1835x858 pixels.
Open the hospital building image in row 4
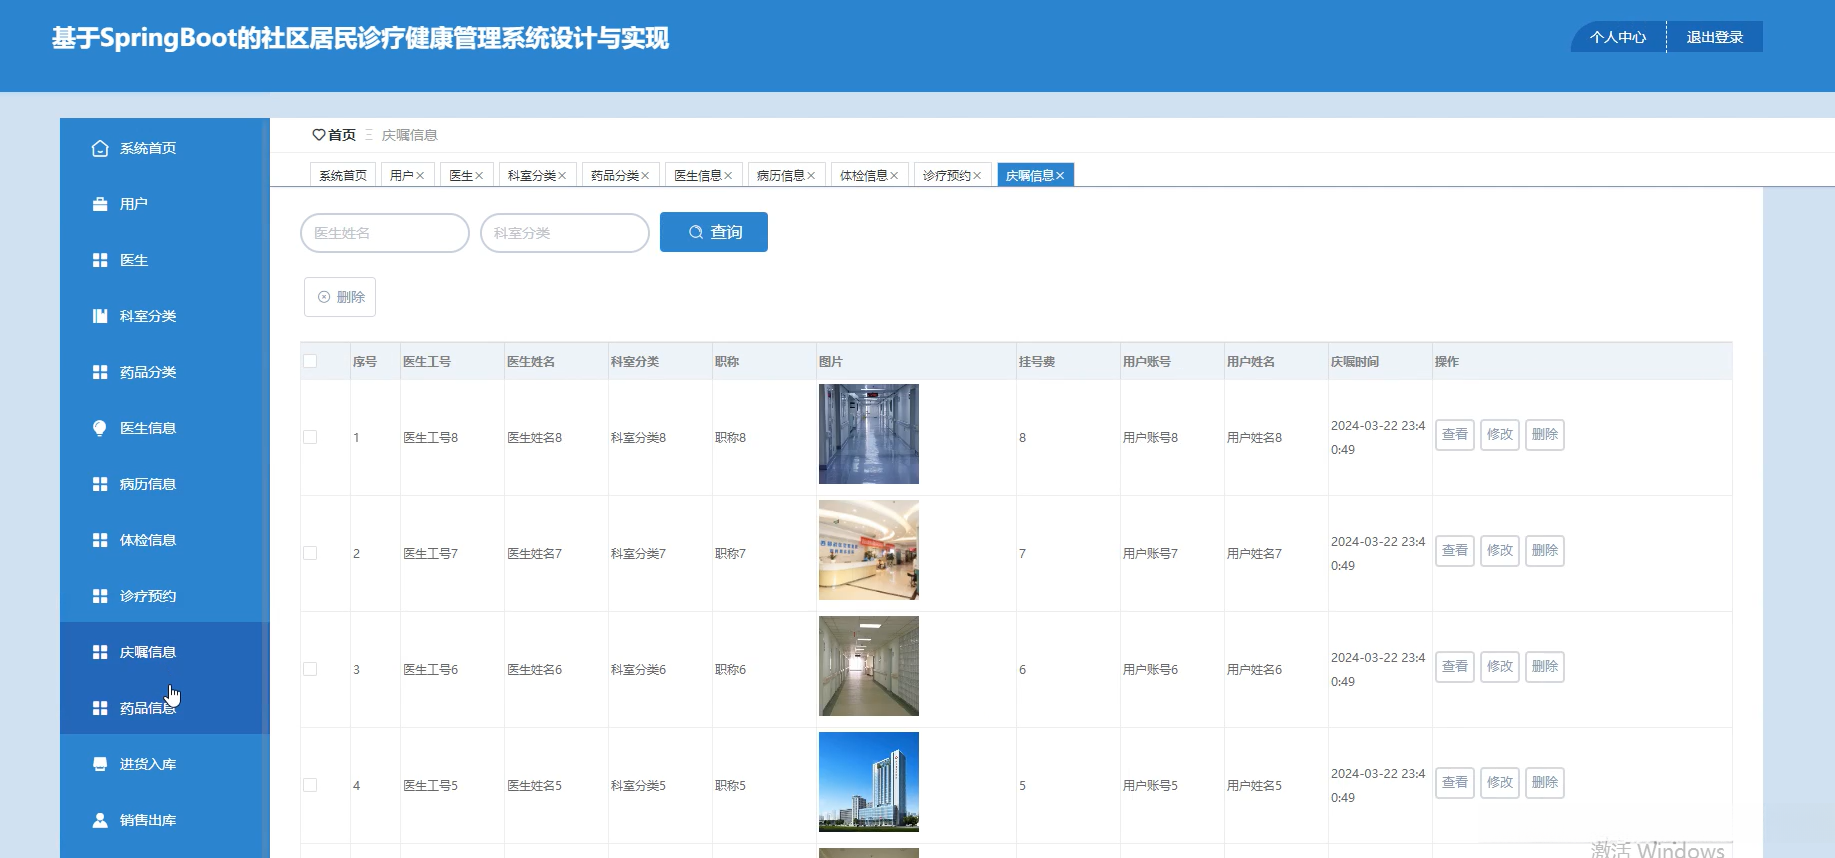tap(869, 782)
